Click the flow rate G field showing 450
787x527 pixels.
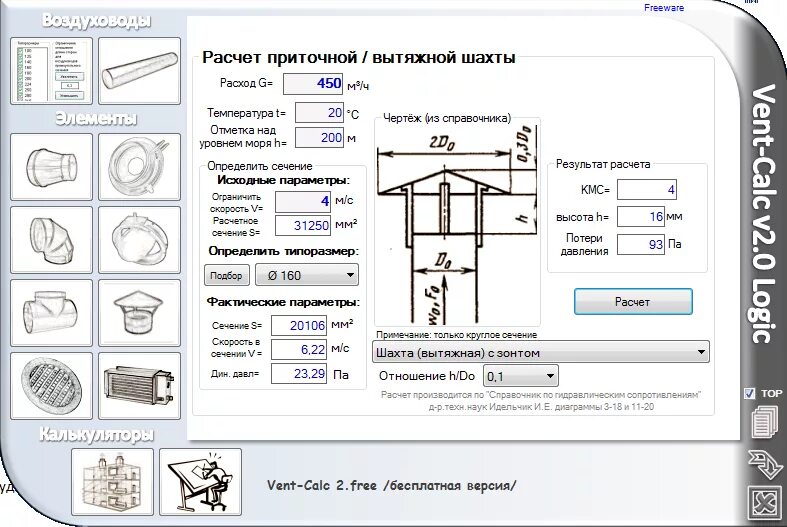[313, 84]
